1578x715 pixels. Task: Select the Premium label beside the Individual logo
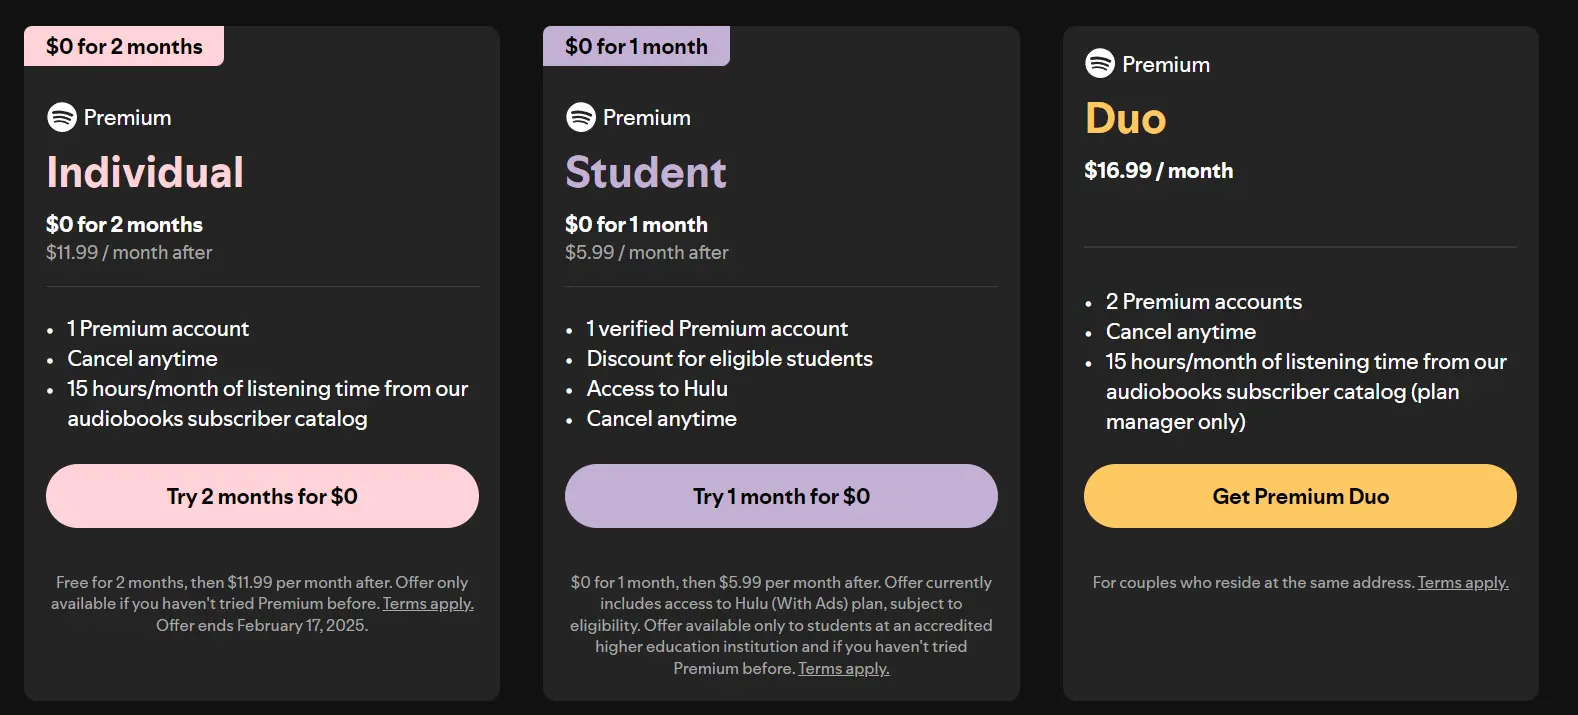coord(127,117)
